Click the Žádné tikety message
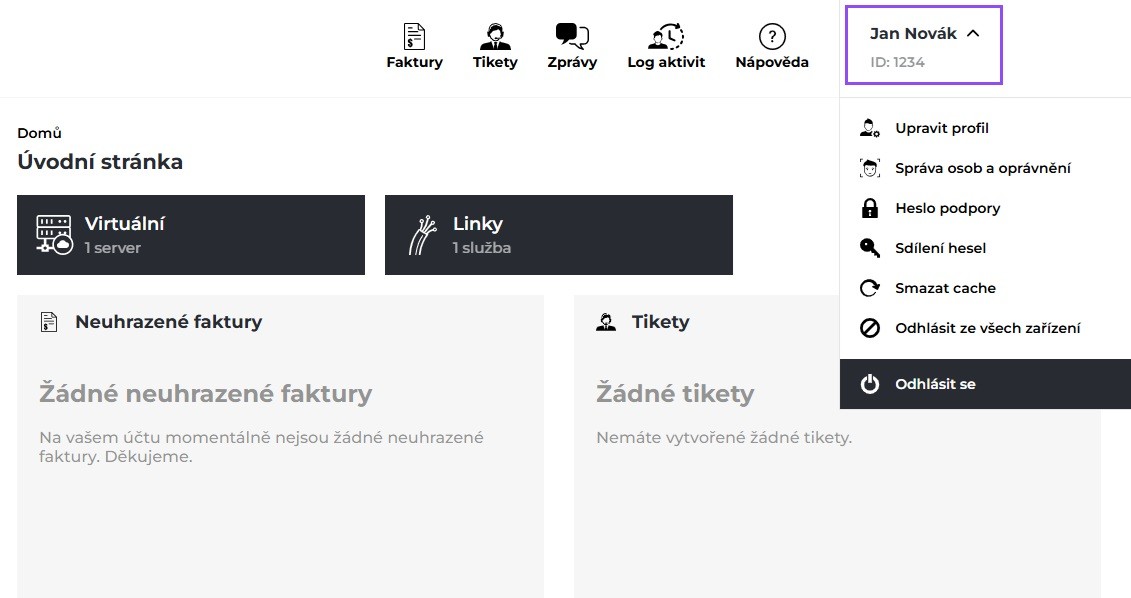This screenshot has height=598, width=1131. pos(675,393)
